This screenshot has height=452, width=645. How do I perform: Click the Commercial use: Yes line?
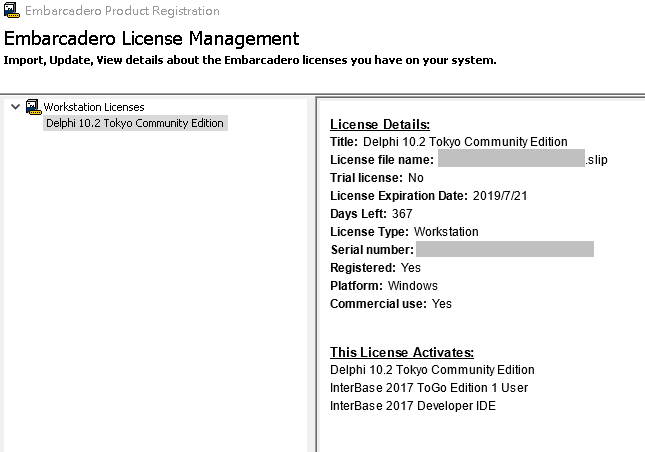(x=391, y=304)
